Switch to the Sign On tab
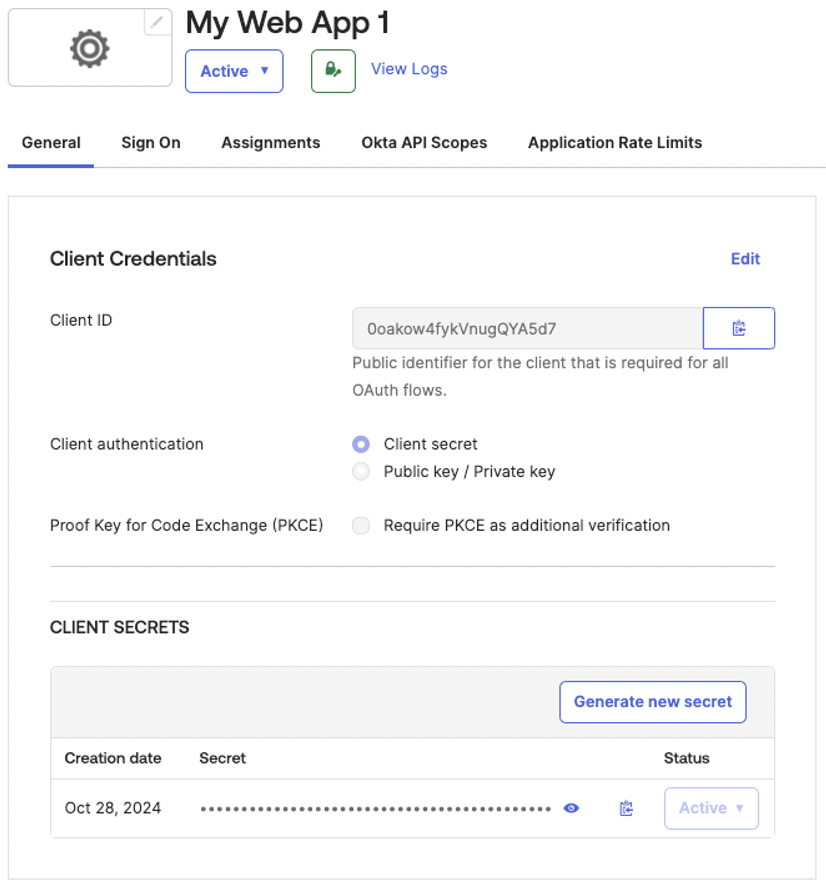Image resolution: width=826 pixels, height=882 pixels. coord(151,143)
